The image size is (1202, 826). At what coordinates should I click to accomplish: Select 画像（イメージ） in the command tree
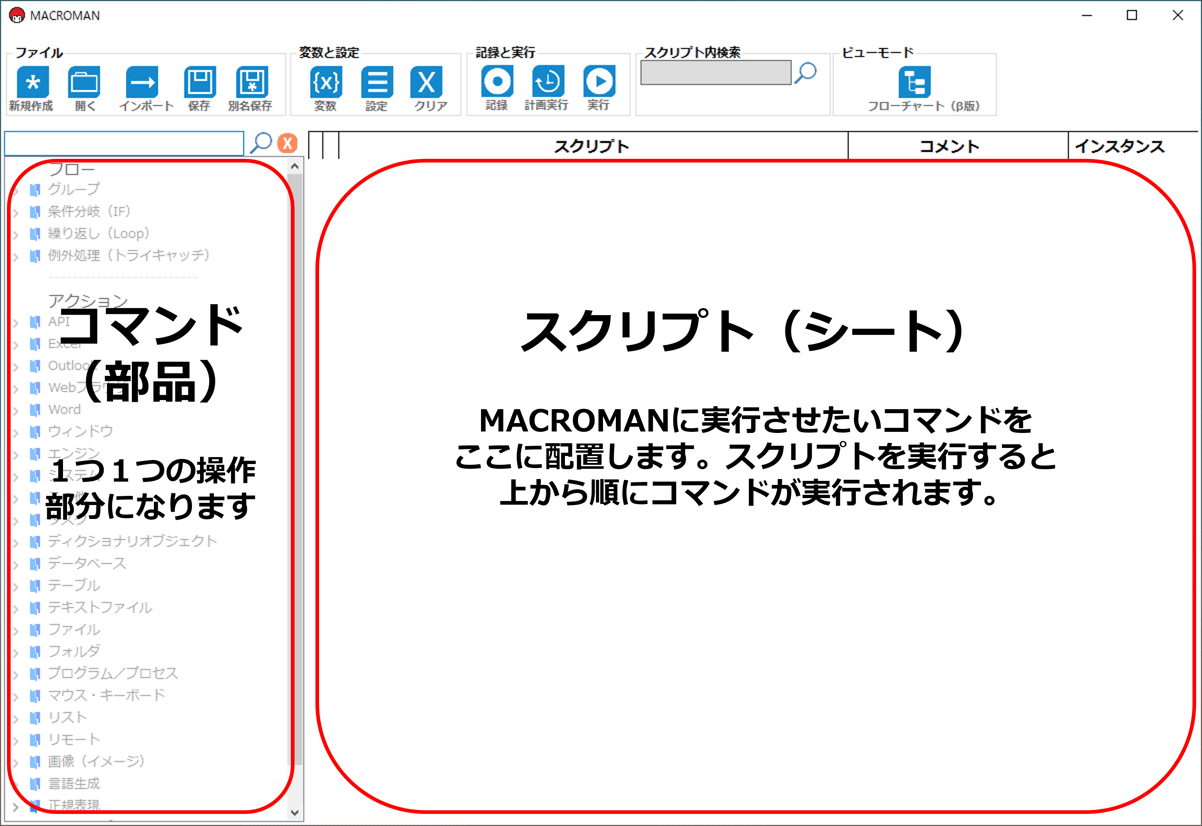point(97,761)
